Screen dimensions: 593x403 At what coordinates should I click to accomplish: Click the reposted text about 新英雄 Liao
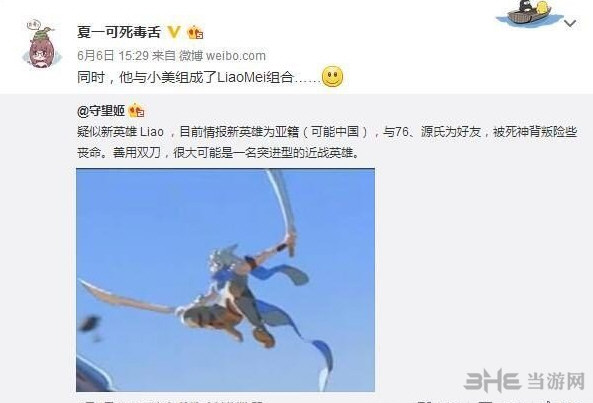point(327,142)
